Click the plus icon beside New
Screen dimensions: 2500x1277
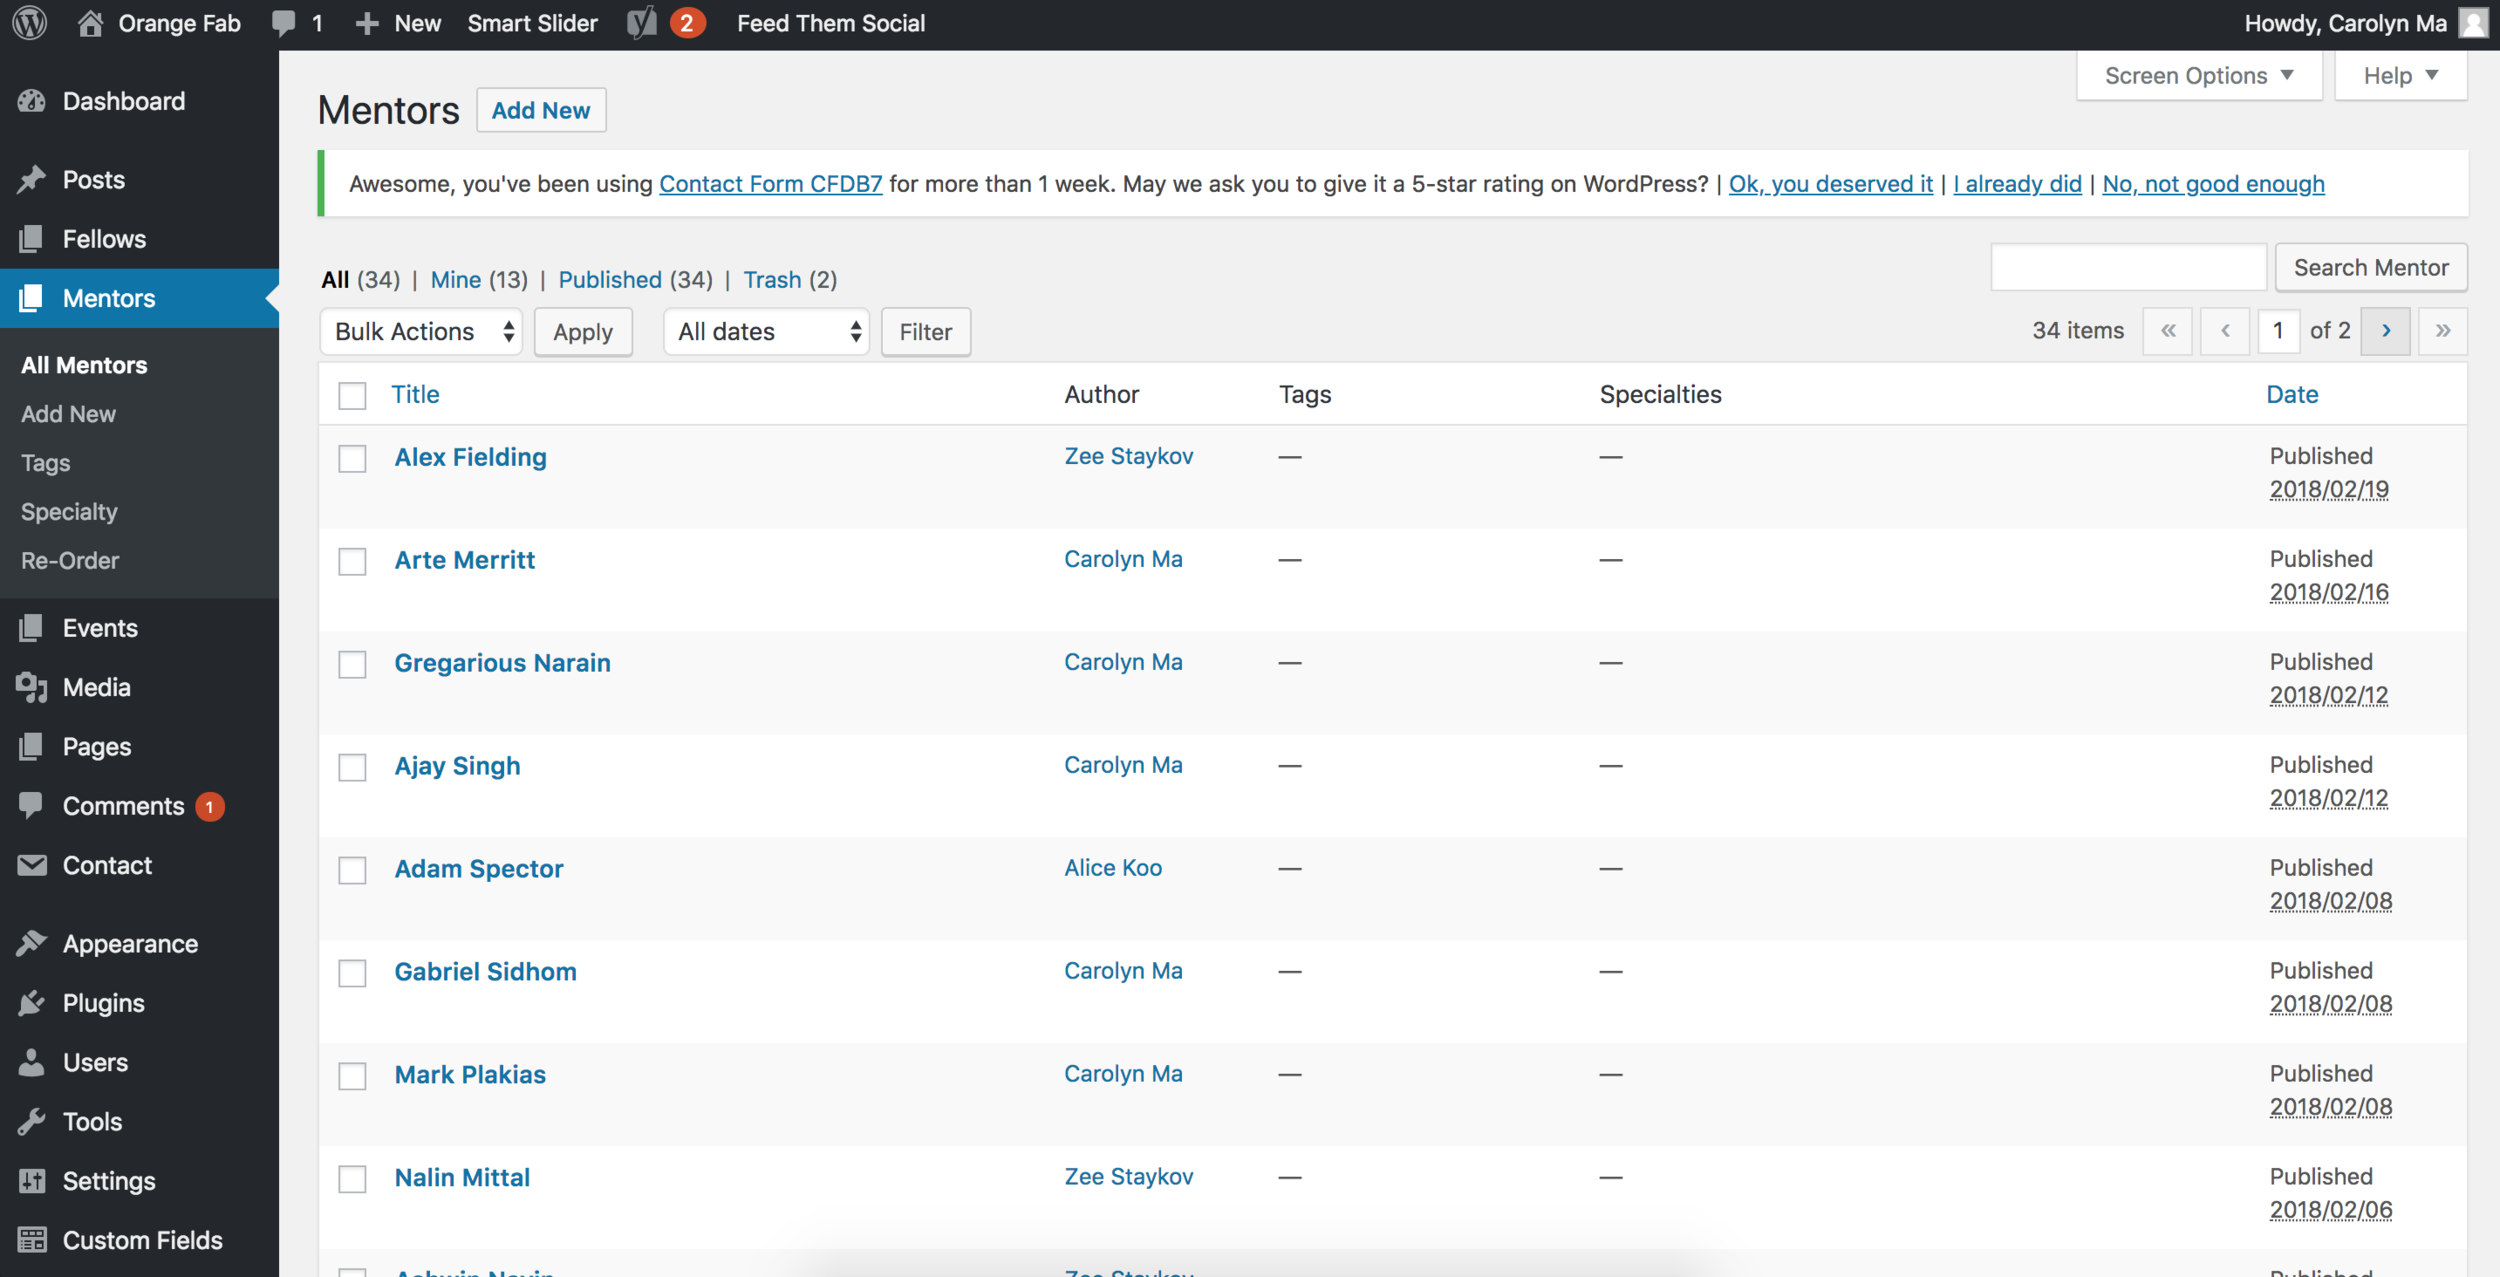367,23
